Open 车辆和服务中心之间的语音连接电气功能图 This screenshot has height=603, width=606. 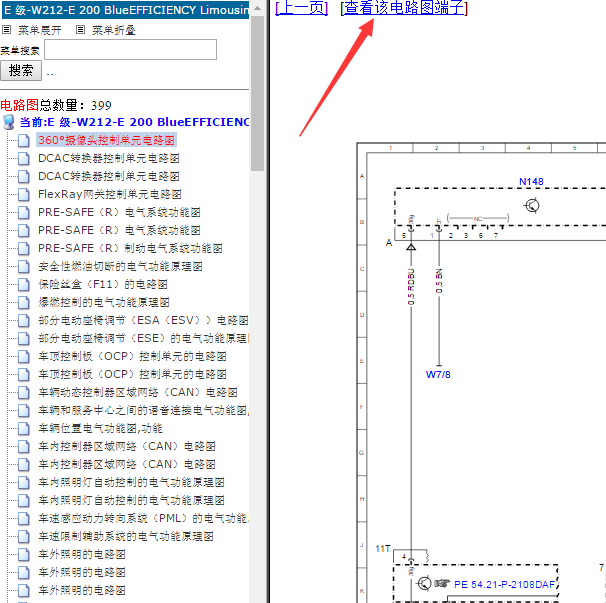point(143,410)
